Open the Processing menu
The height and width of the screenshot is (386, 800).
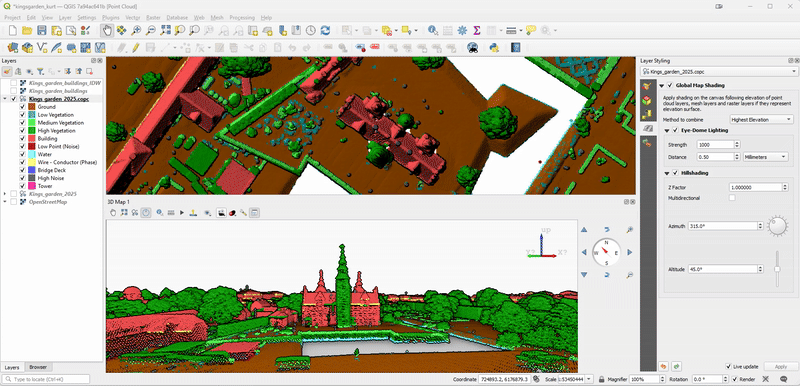[x=242, y=17]
